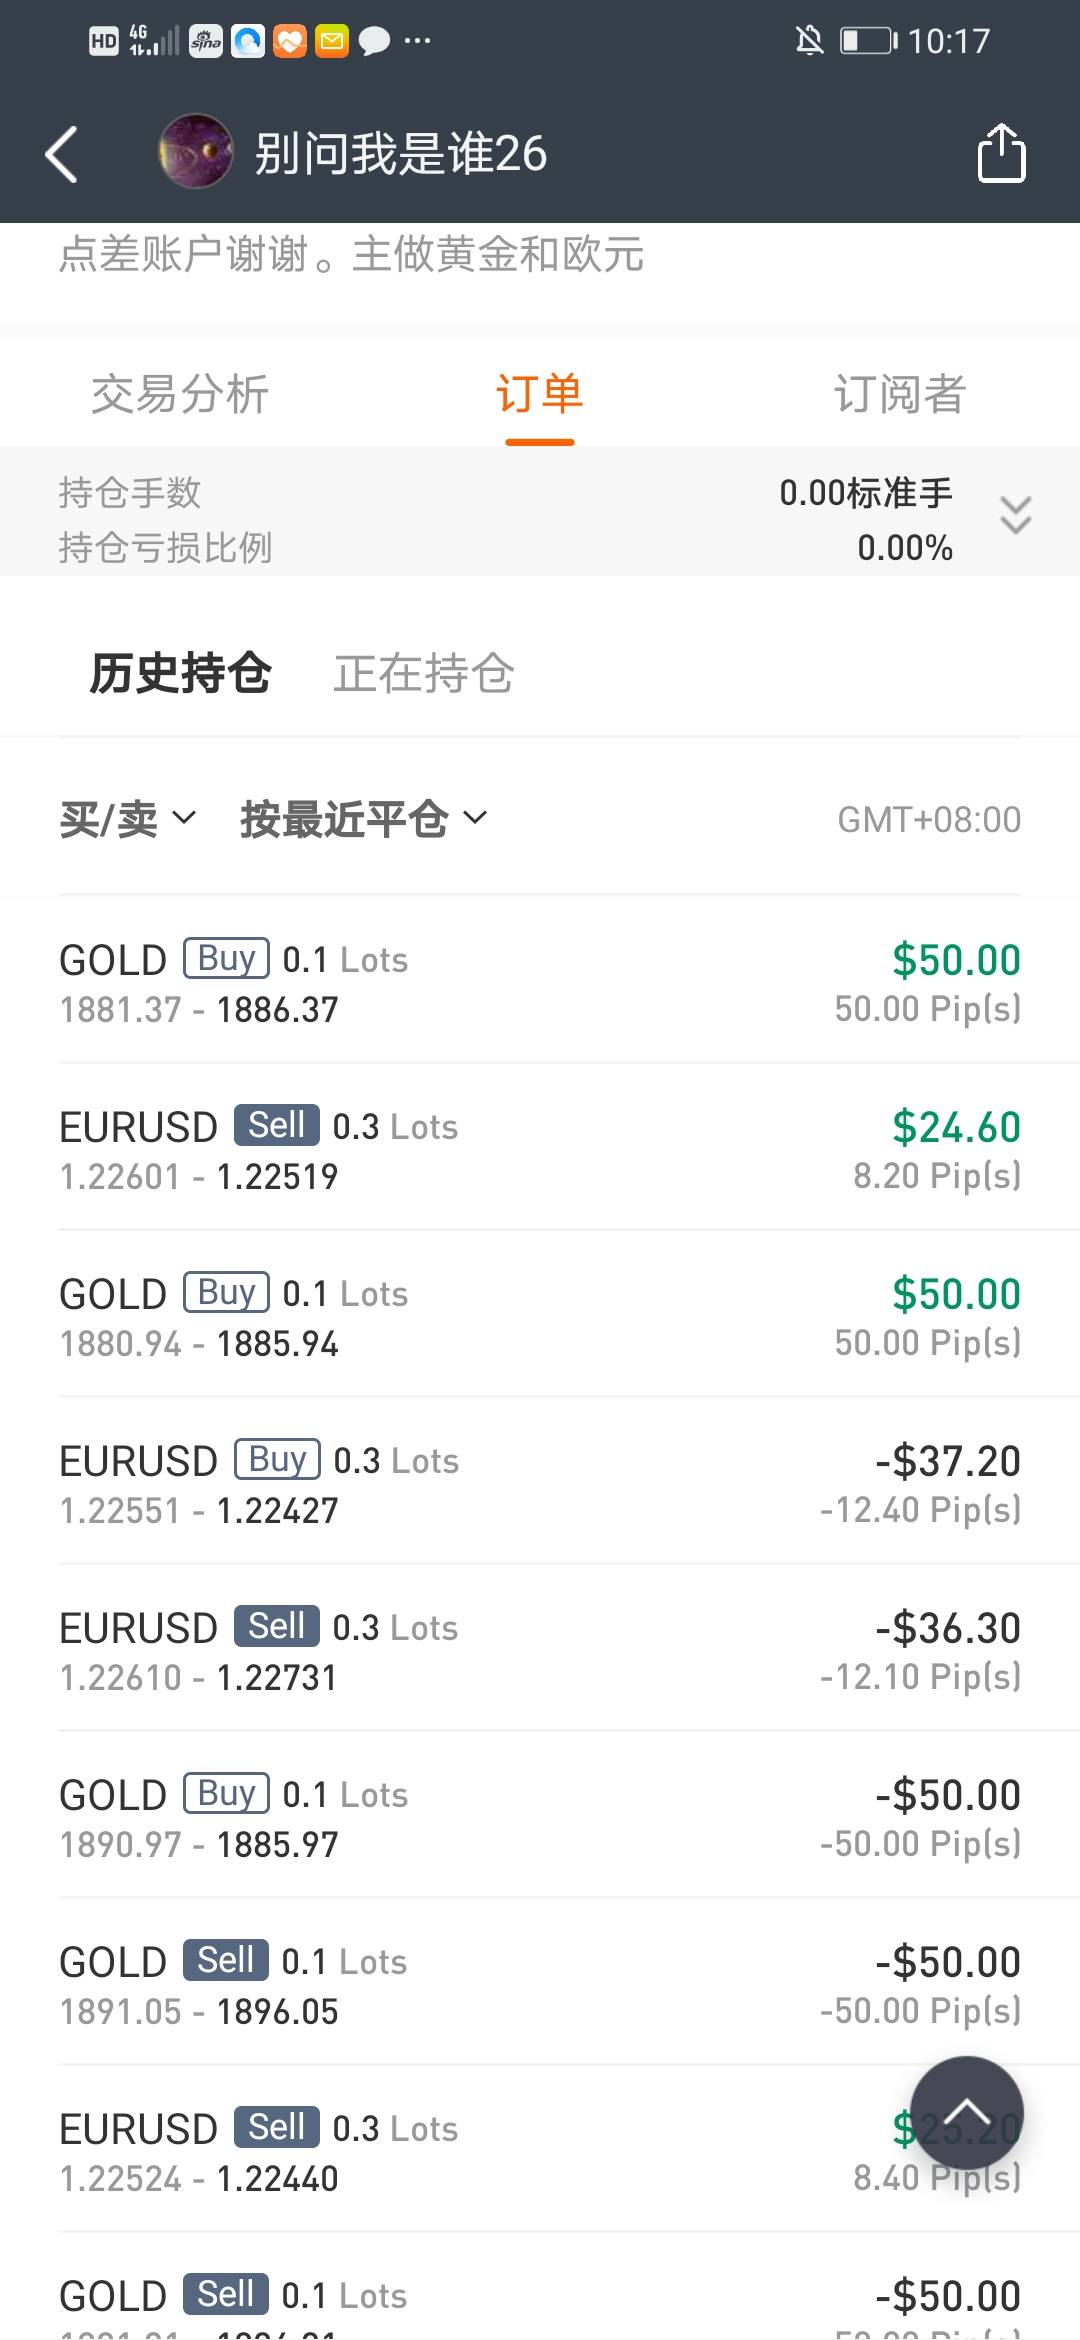Show 正在持仓 open positions
Screen dimensions: 1080x2340
pos(424,673)
